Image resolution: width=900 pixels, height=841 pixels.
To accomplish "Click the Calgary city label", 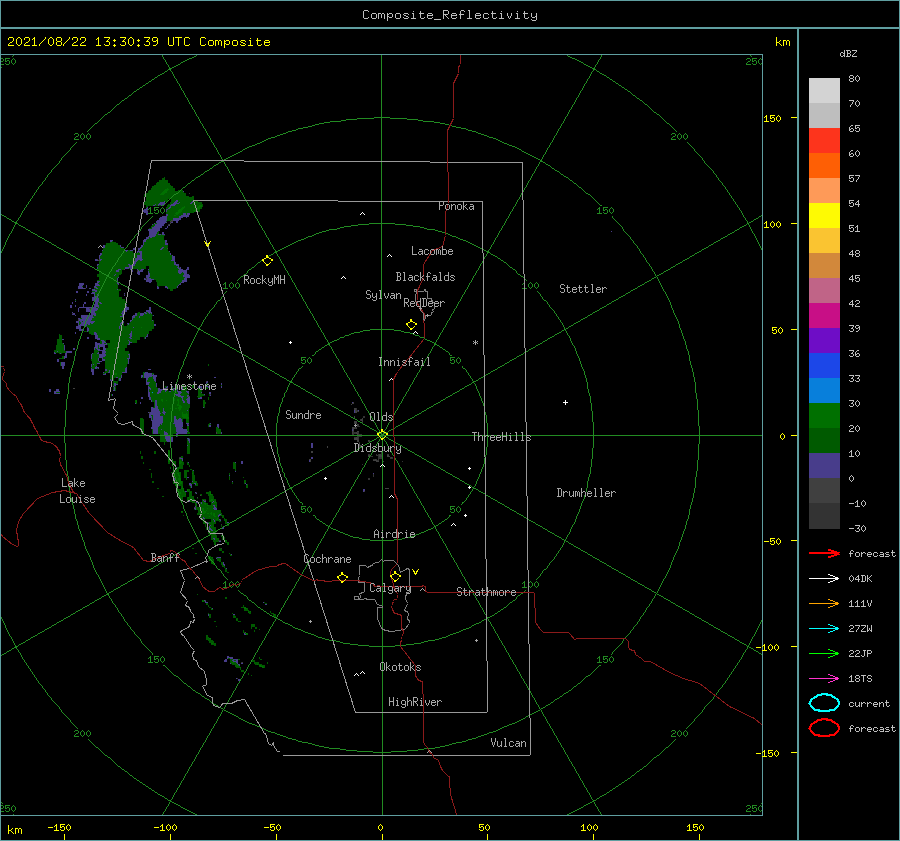I will tap(390, 588).
